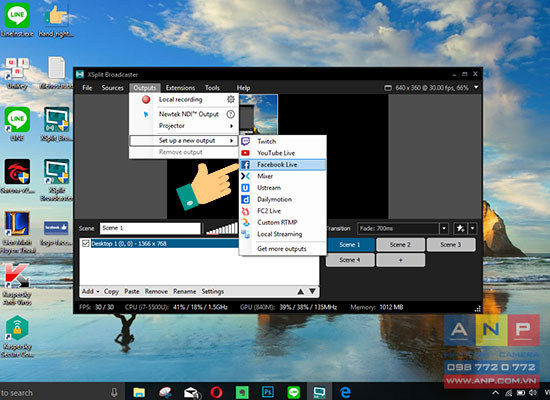Click the Newtek NDI Output help icon
Image resolution: width=550 pixels, height=400 pixels.
point(230,114)
